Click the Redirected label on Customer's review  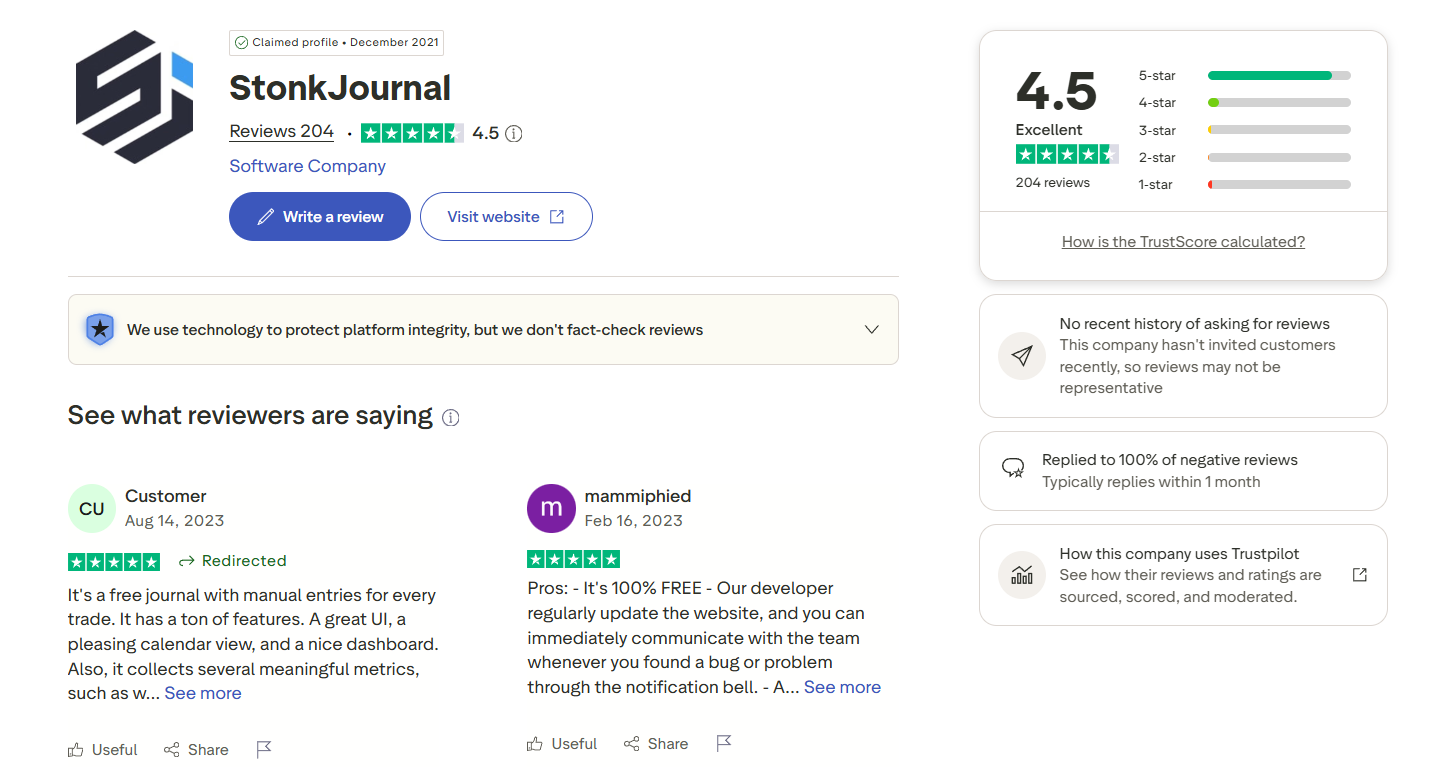coord(233,561)
